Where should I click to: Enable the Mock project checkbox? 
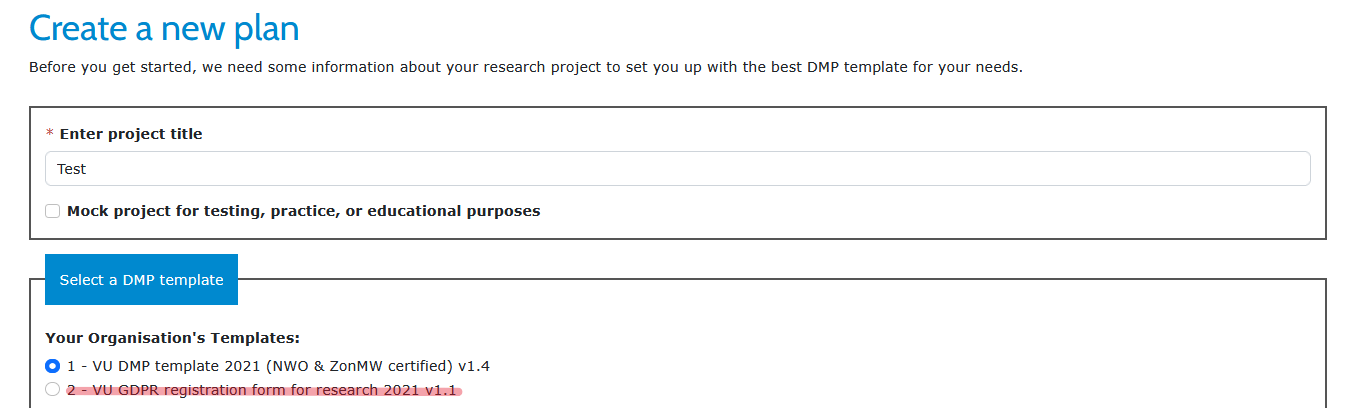[53, 211]
